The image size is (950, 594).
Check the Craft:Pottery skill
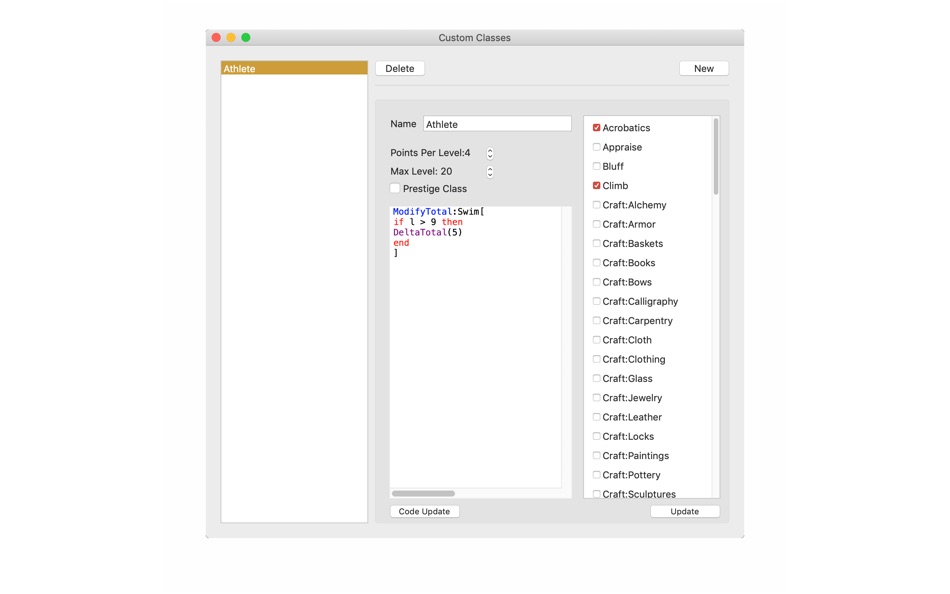[x=596, y=475]
